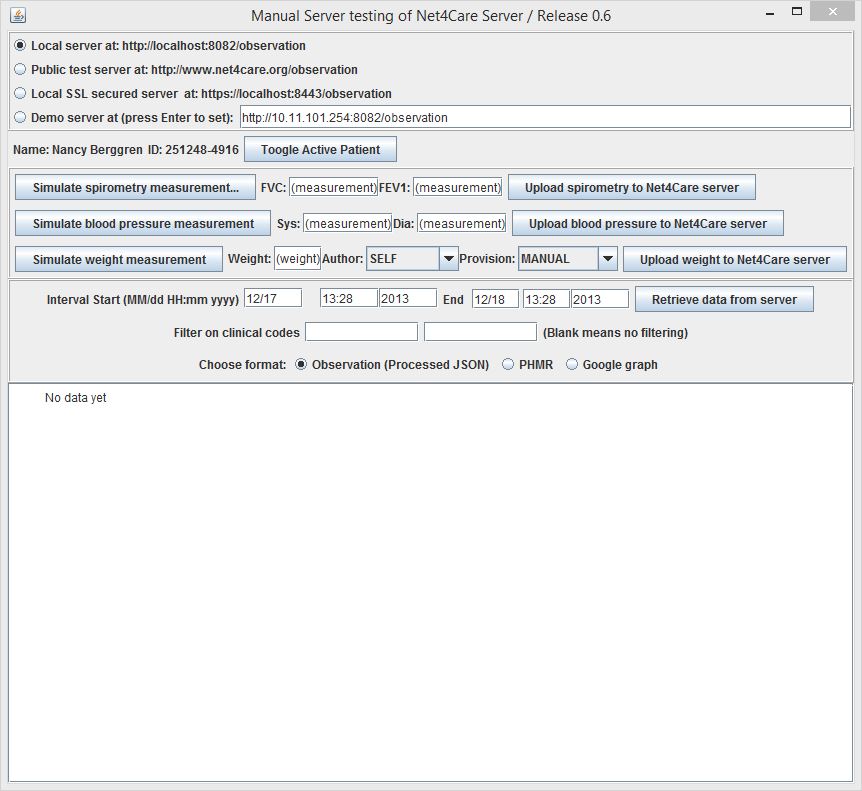Select the Local server radio button
The height and width of the screenshot is (791, 862).
click(21, 46)
